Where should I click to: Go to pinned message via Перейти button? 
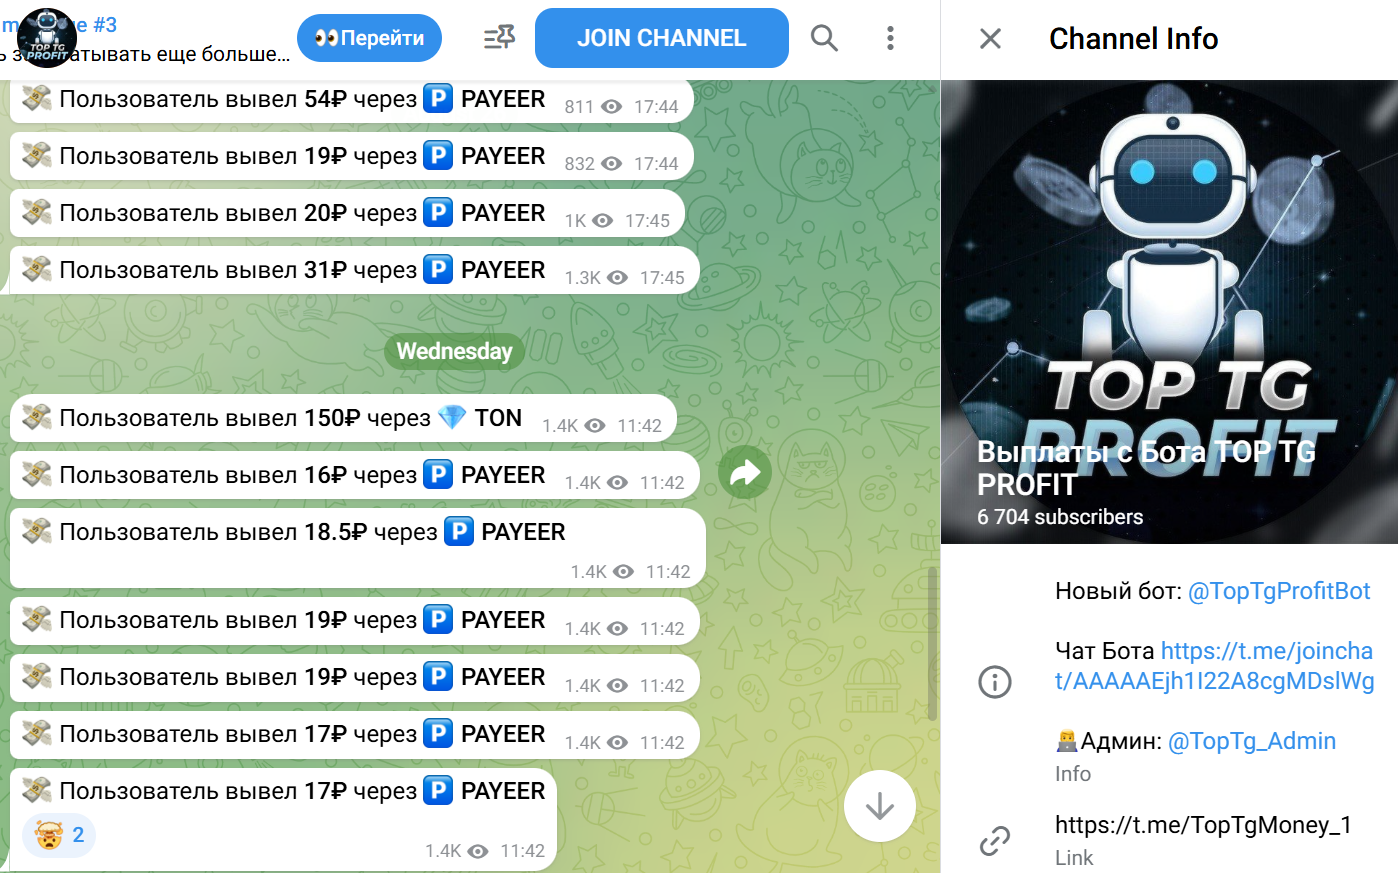coord(369,38)
